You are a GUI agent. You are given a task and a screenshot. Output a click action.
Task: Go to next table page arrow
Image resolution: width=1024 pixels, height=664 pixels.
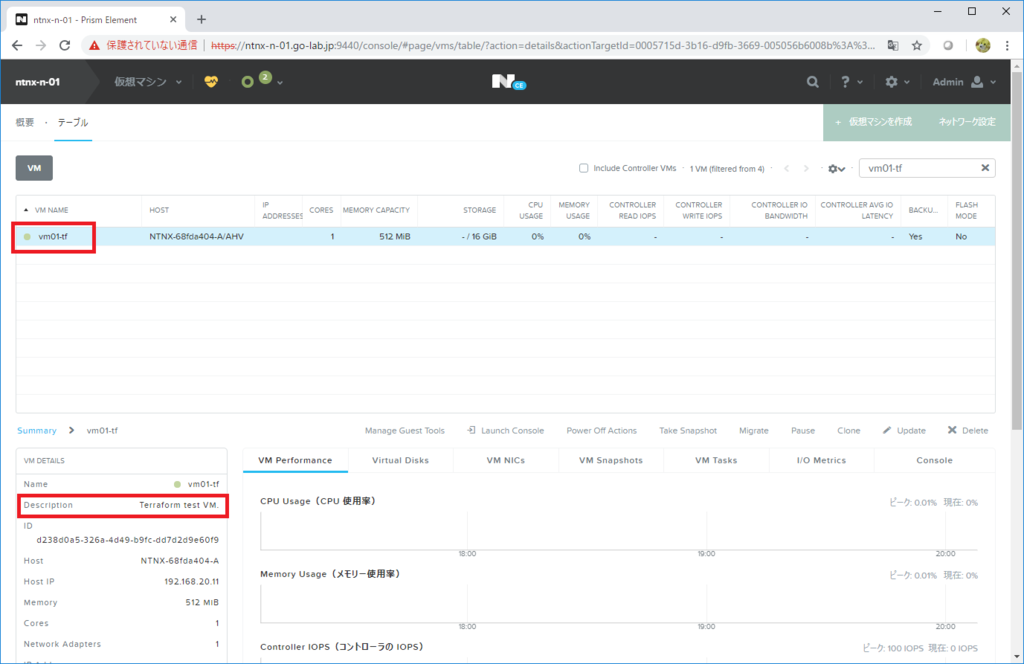[806, 168]
